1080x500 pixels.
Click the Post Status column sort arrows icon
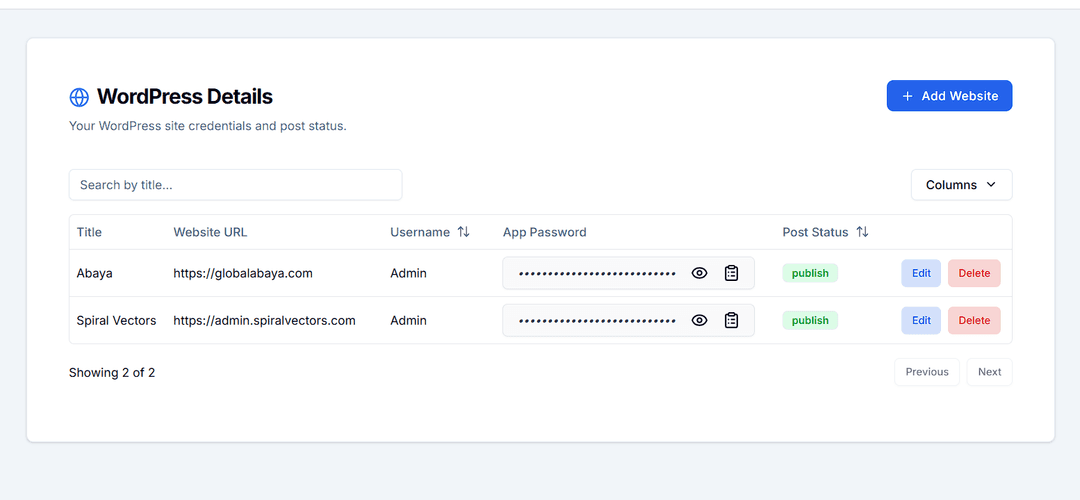point(862,232)
